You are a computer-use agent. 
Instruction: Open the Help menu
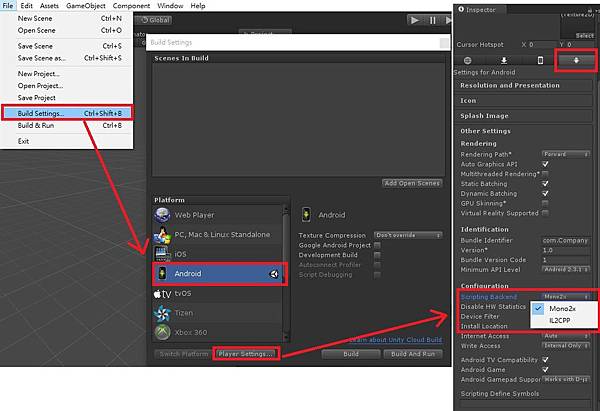tap(198, 6)
